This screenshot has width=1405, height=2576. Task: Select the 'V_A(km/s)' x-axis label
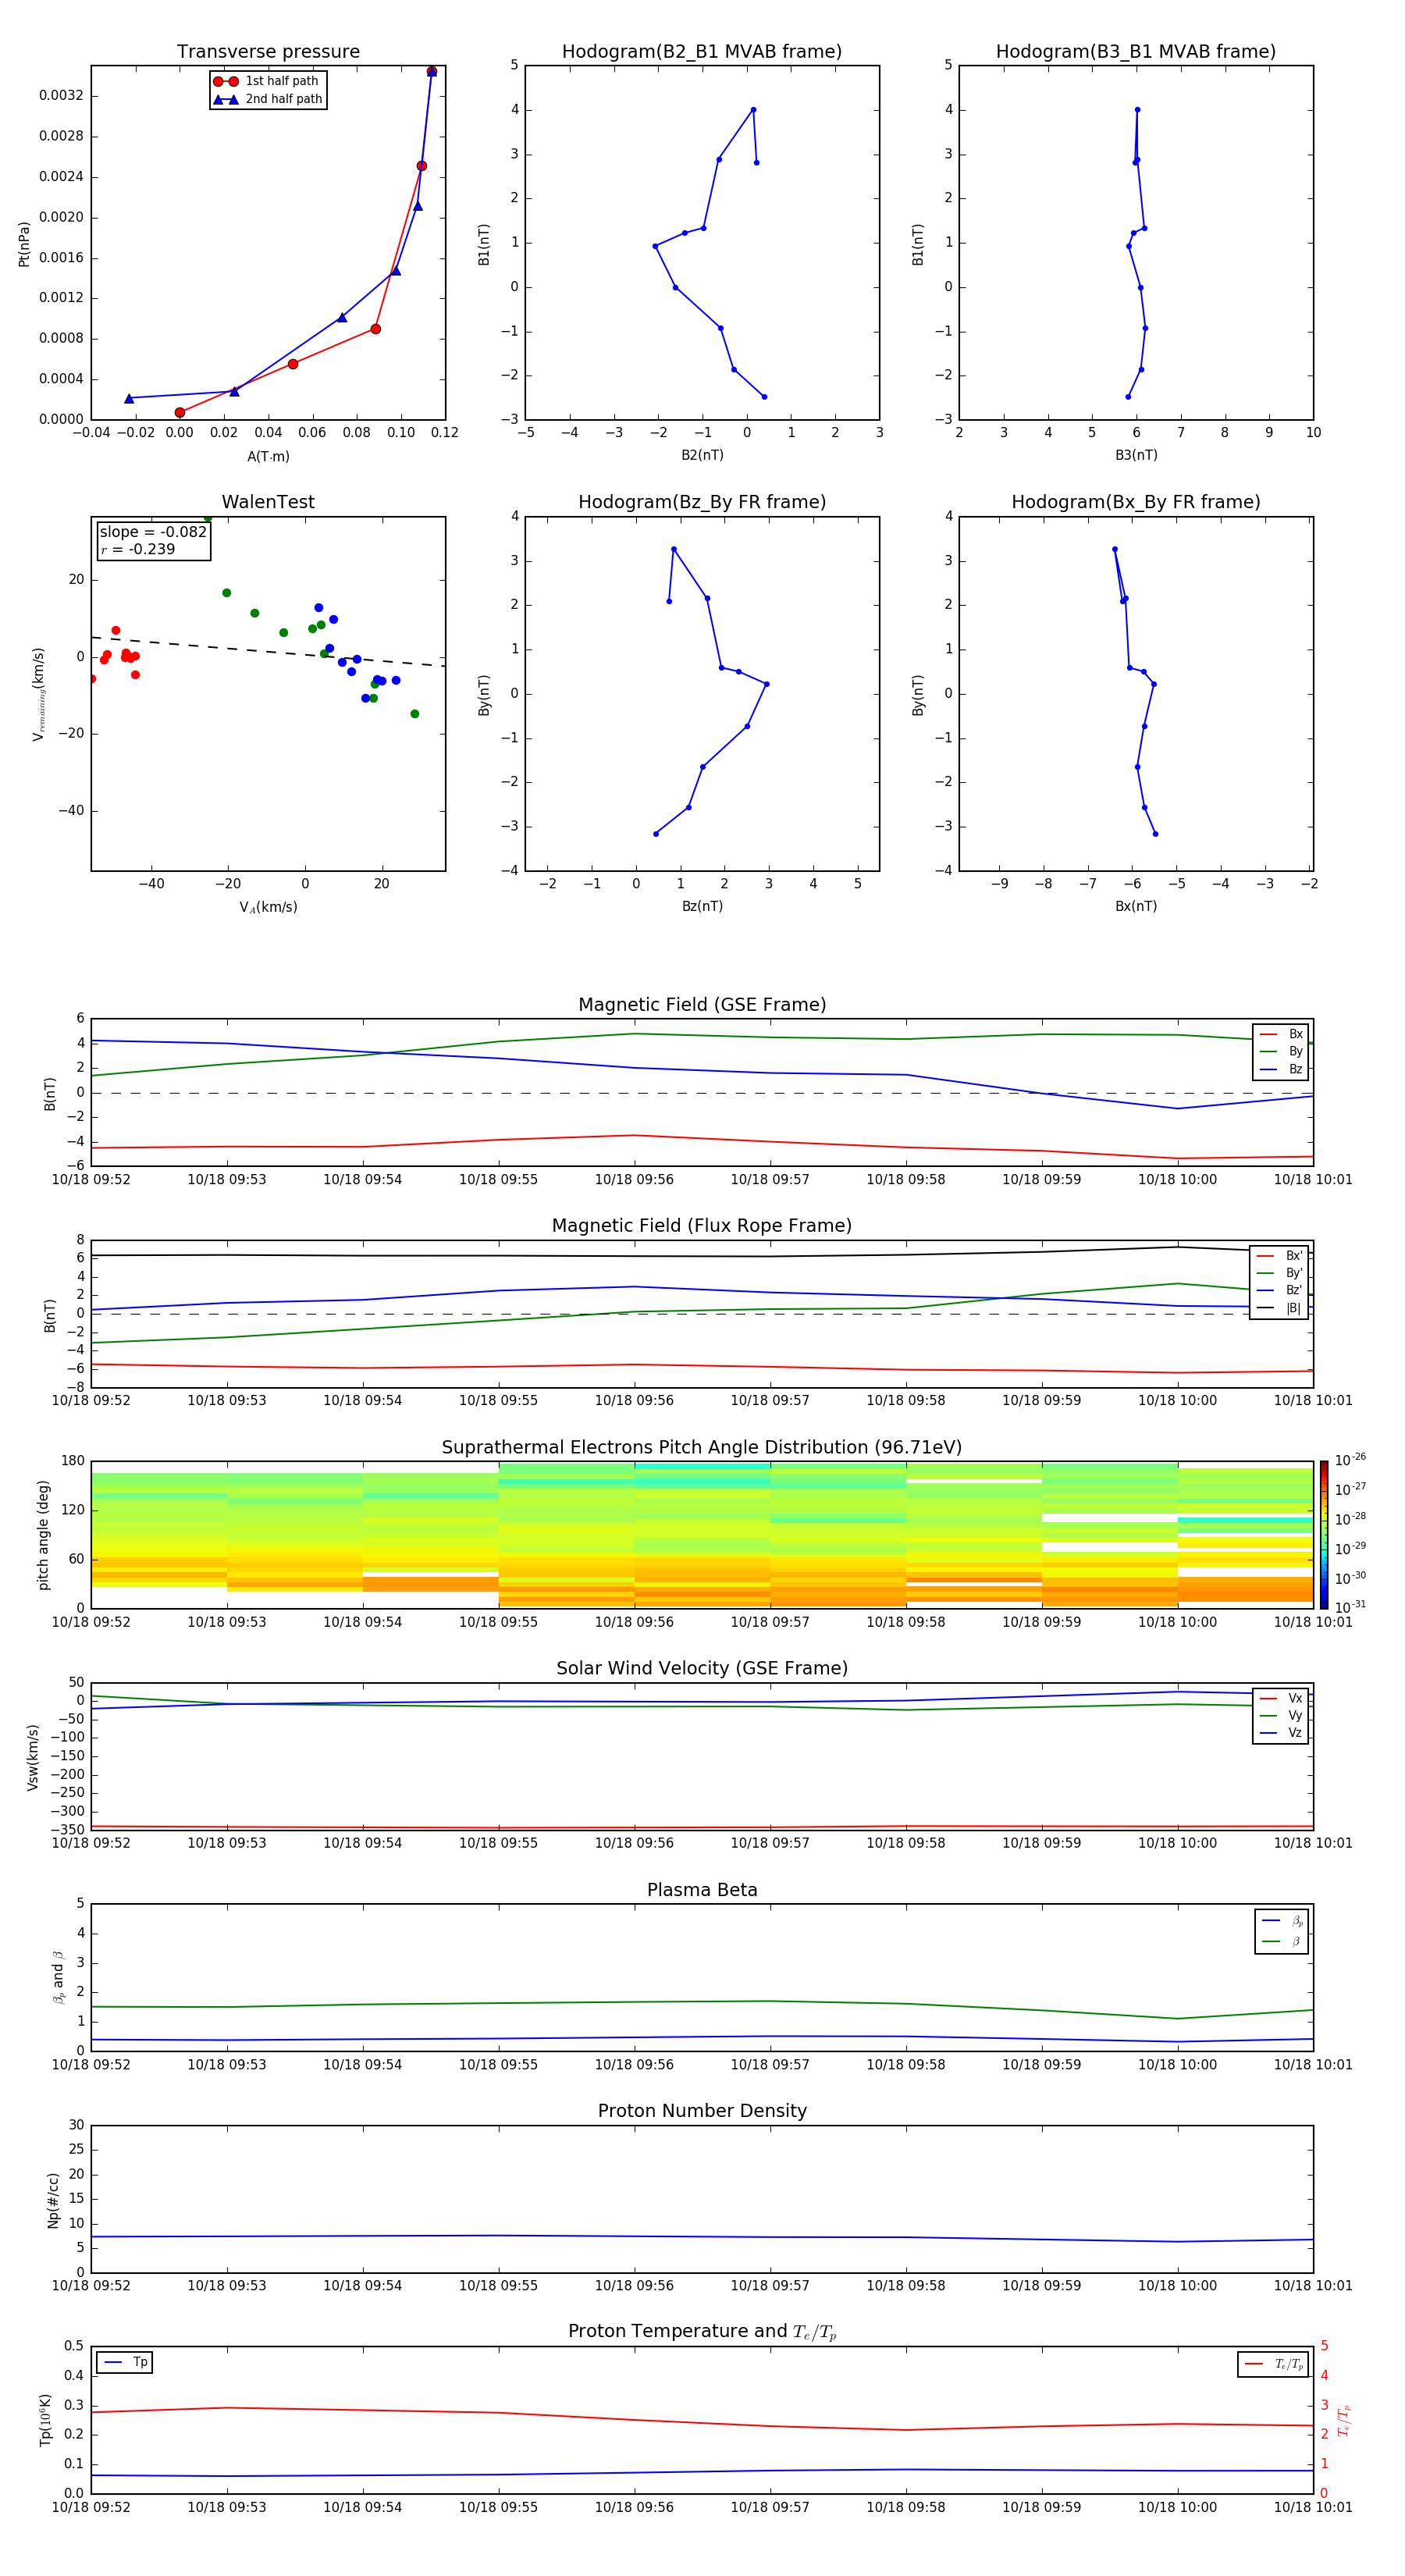(268, 907)
